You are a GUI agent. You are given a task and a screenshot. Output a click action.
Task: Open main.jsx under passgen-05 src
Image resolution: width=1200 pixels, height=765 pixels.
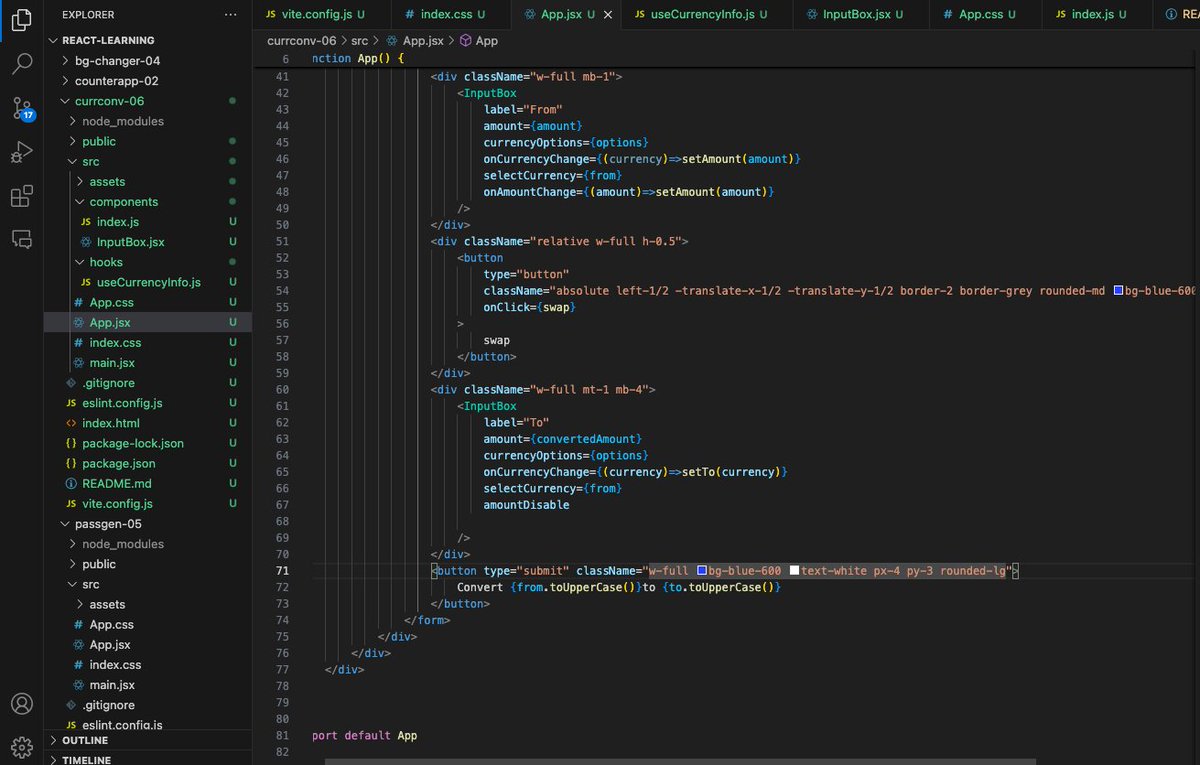[147, 685]
